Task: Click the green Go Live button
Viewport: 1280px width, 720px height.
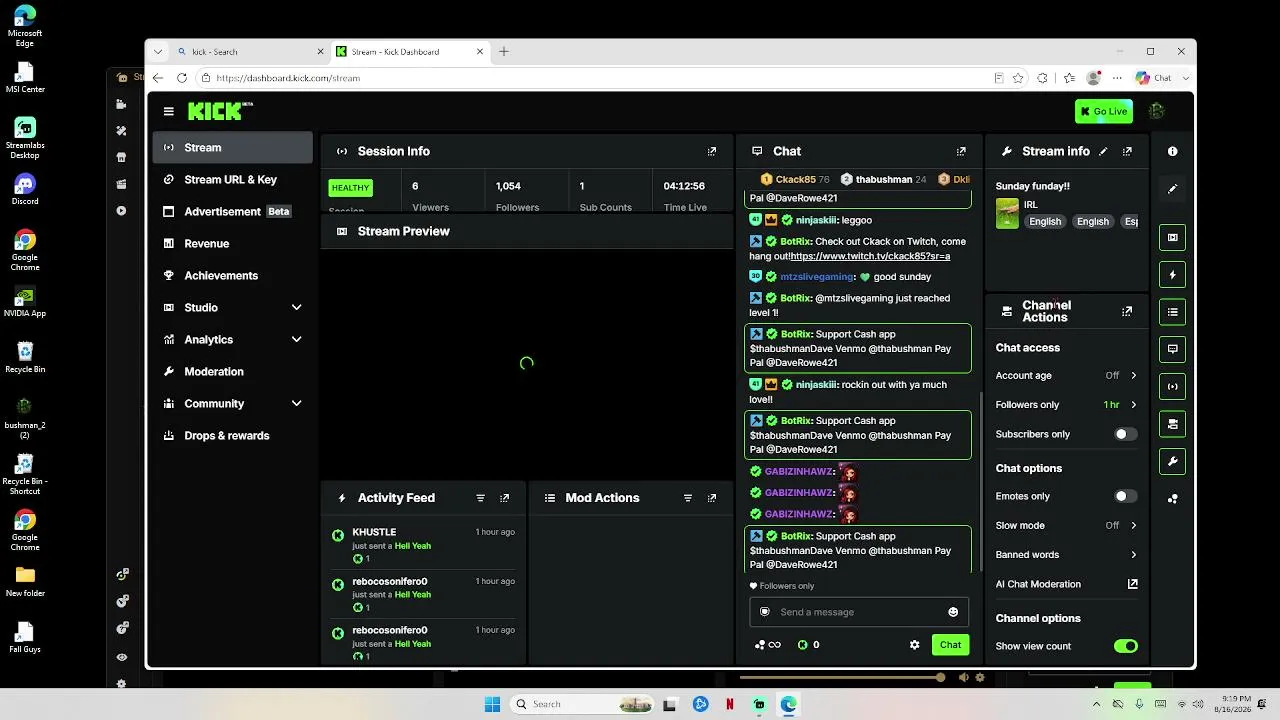Action: click(x=1104, y=111)
